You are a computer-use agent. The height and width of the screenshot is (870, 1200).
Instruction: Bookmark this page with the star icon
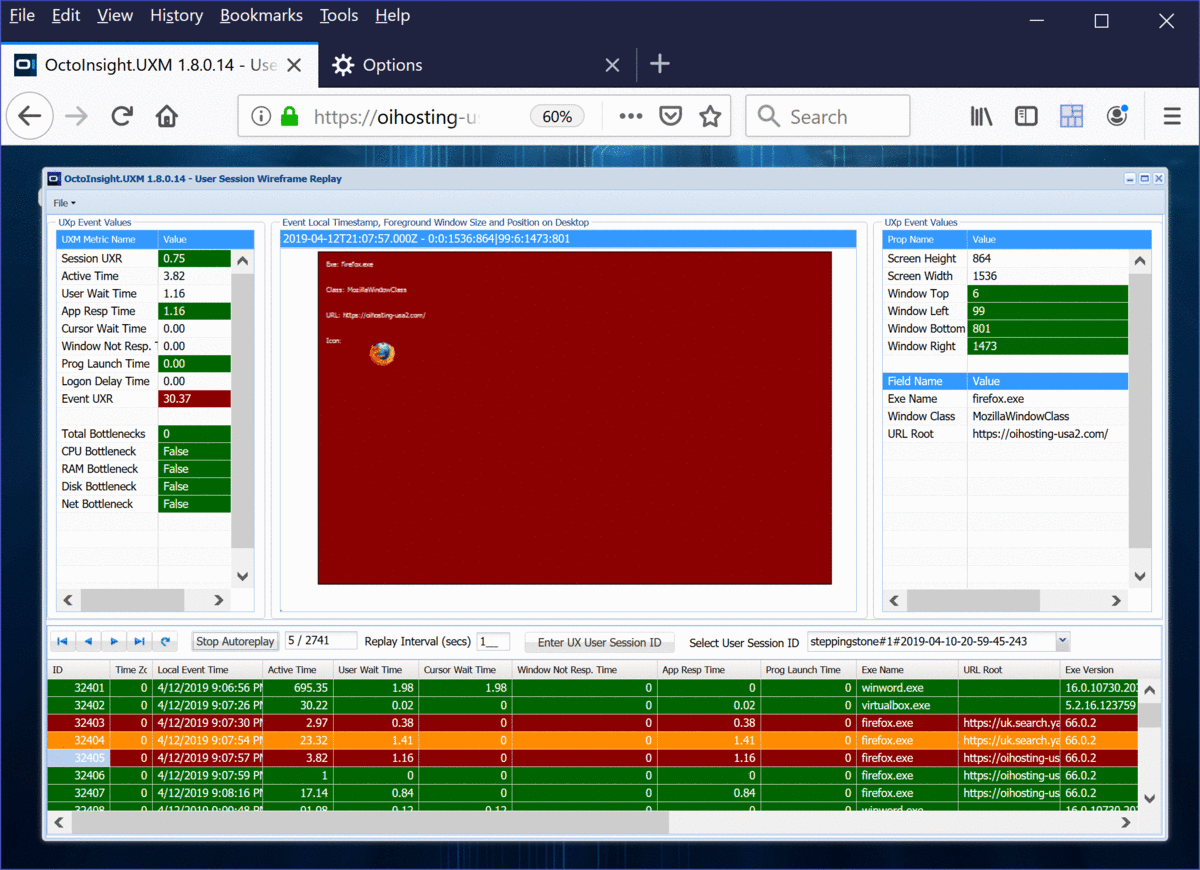pyautogui.click(x=710, y=117)
